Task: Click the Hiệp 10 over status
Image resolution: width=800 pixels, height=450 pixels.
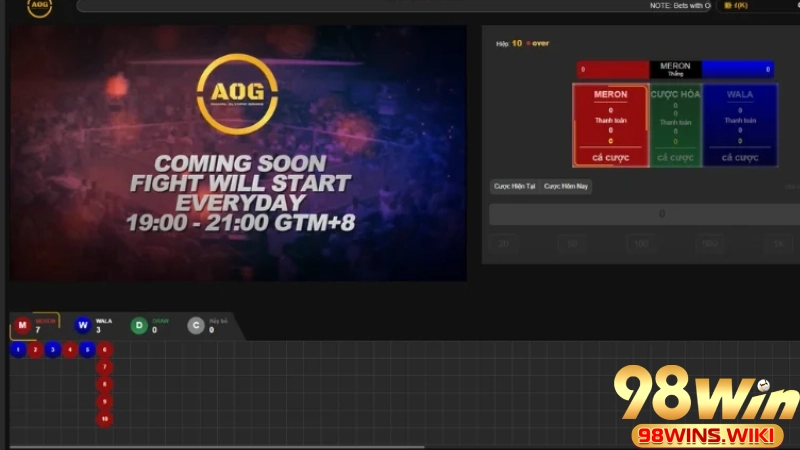Action: pyautogui.click(x=522, y=43)
